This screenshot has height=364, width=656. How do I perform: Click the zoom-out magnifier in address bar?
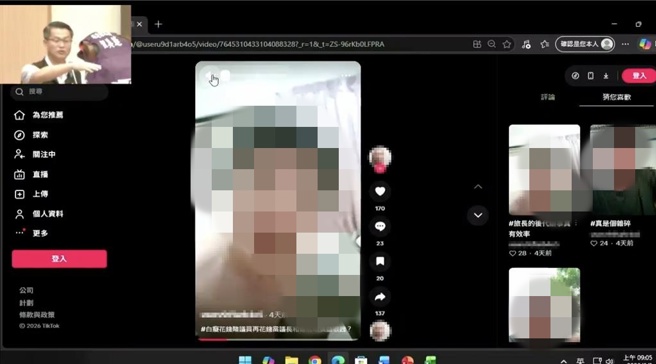coord(492,44)
